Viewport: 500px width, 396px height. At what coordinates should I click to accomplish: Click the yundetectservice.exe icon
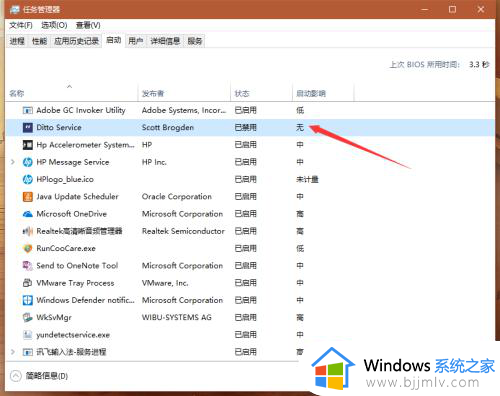27,335
